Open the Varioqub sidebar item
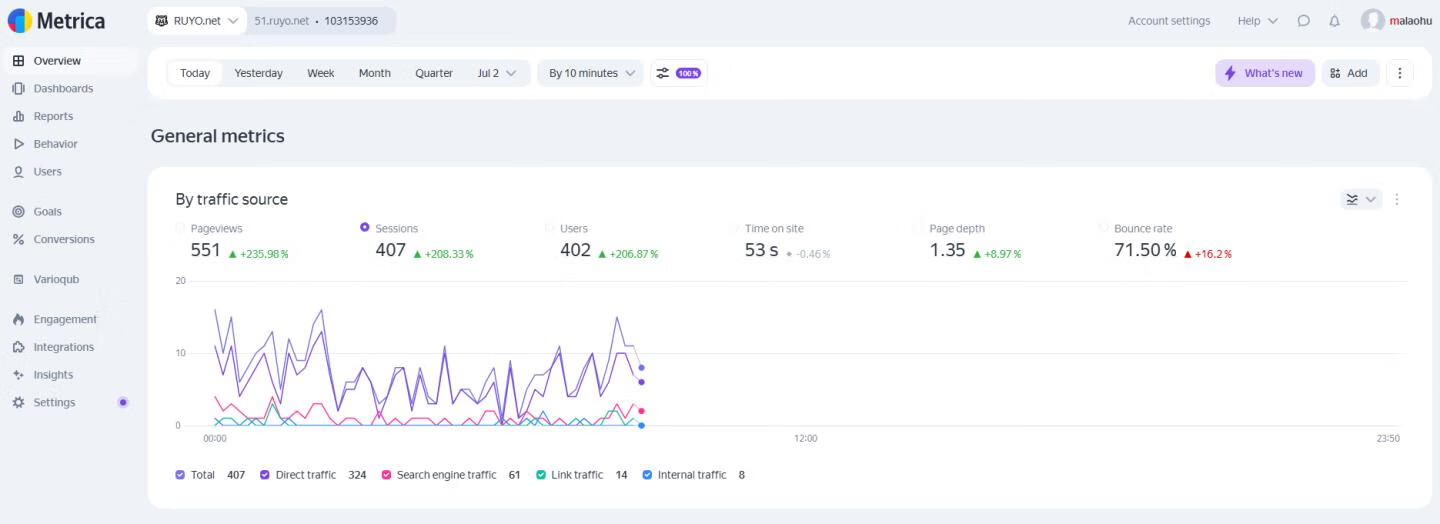Screen dimensions: 1440x524 click(x=55, y=280)
